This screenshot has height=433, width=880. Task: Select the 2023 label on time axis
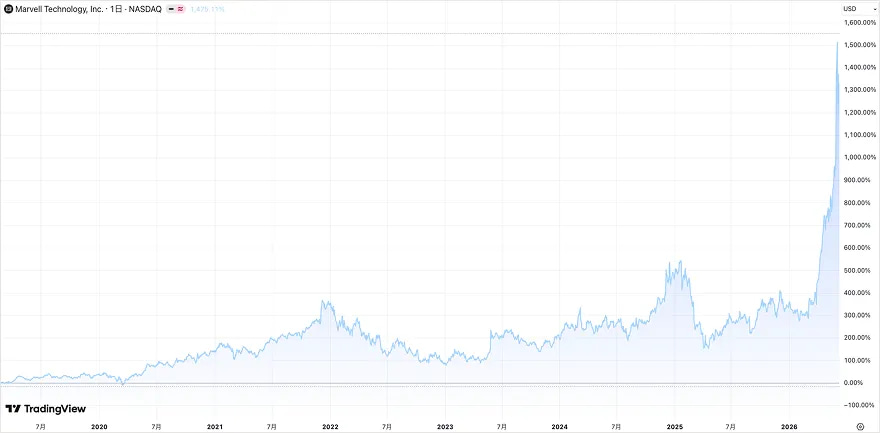pos(444,426)
